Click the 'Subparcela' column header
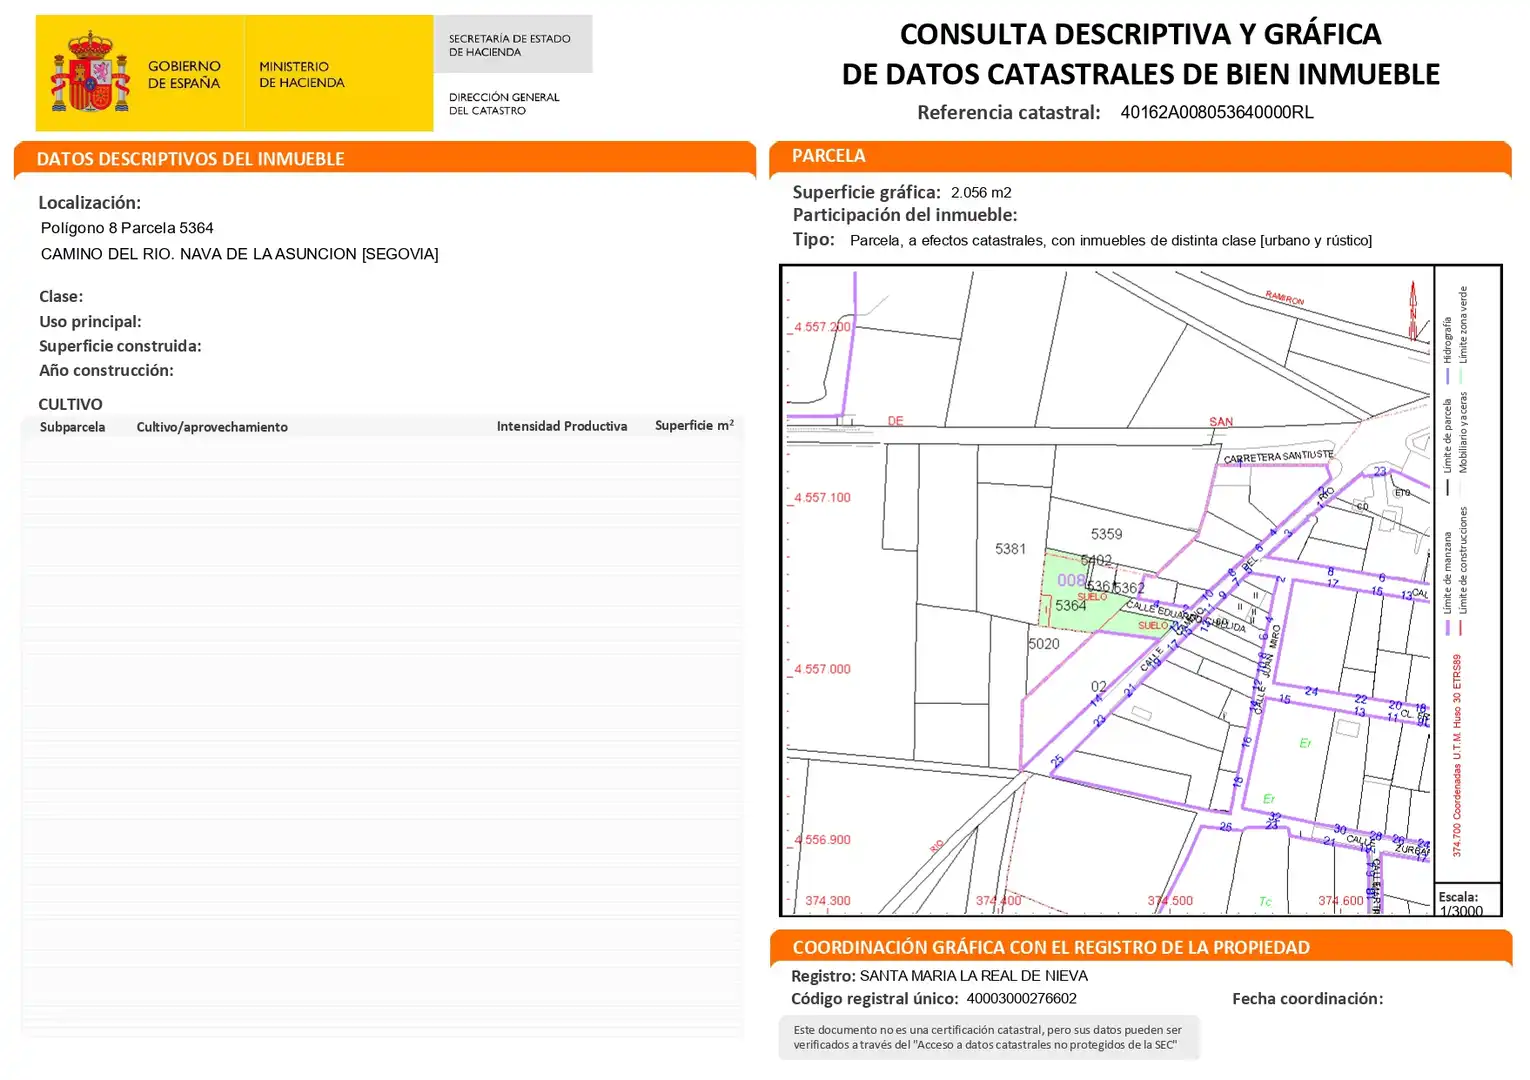Screen dimensions: 1530x1080 click(x=72, y=427)
